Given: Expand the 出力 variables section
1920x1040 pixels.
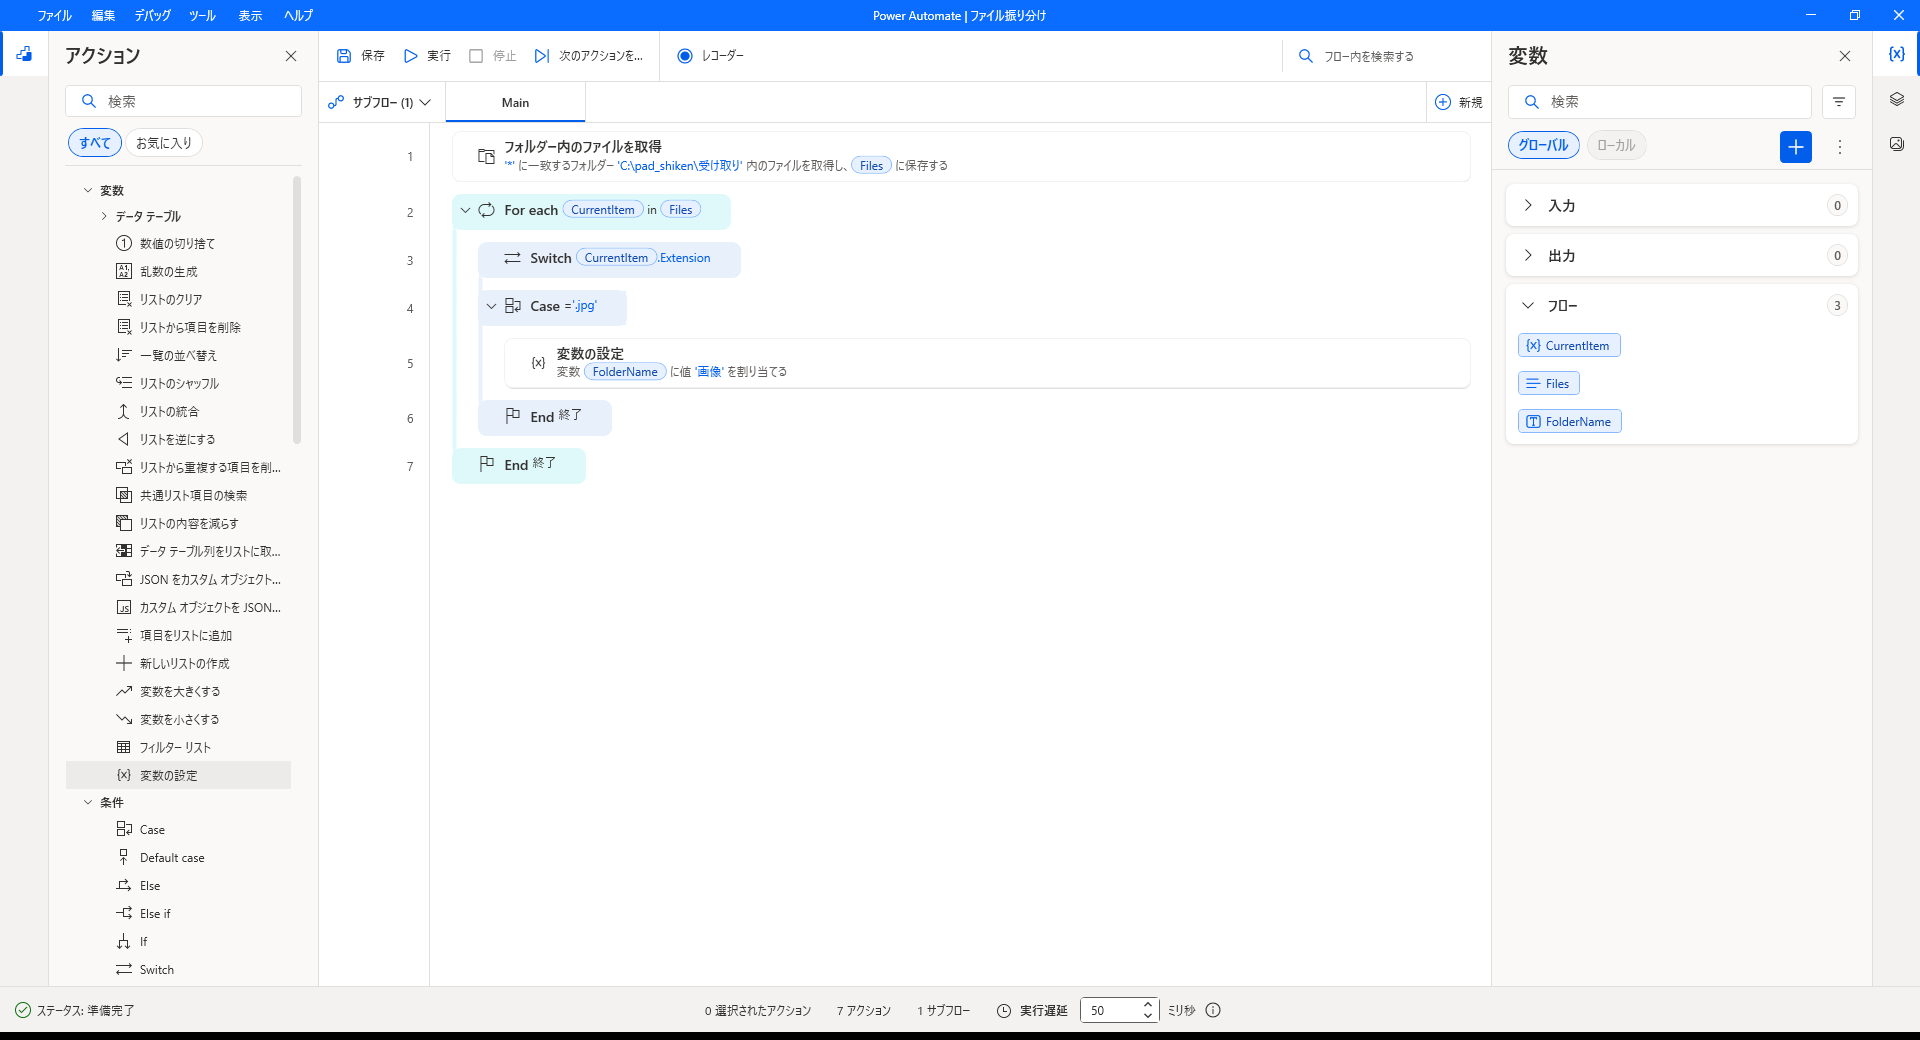Looking at the screenshot, I should [1528, 255].
